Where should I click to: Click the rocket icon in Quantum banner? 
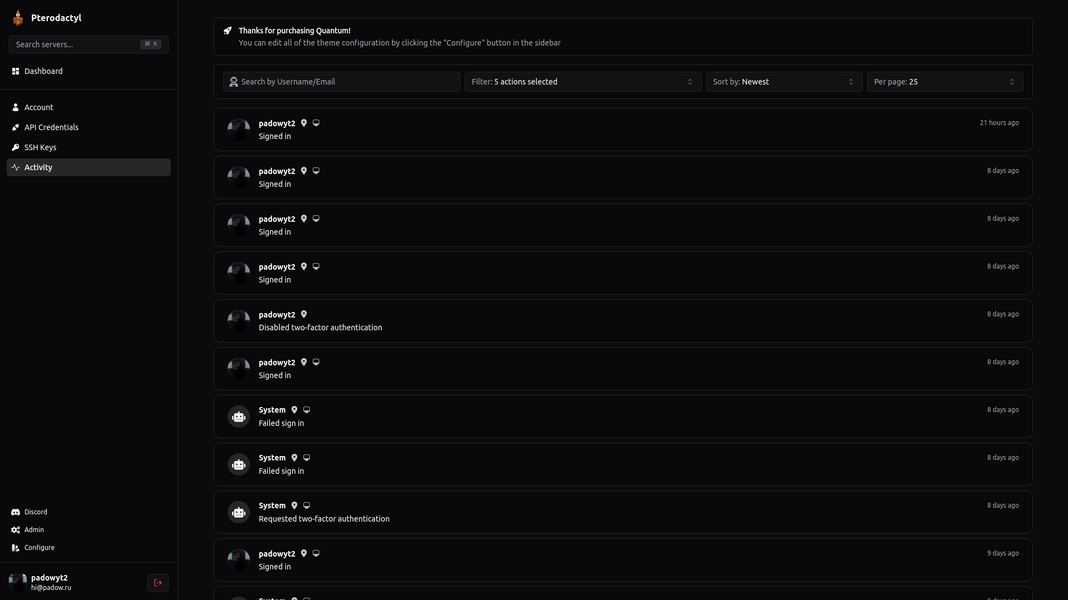coord(227,31)
